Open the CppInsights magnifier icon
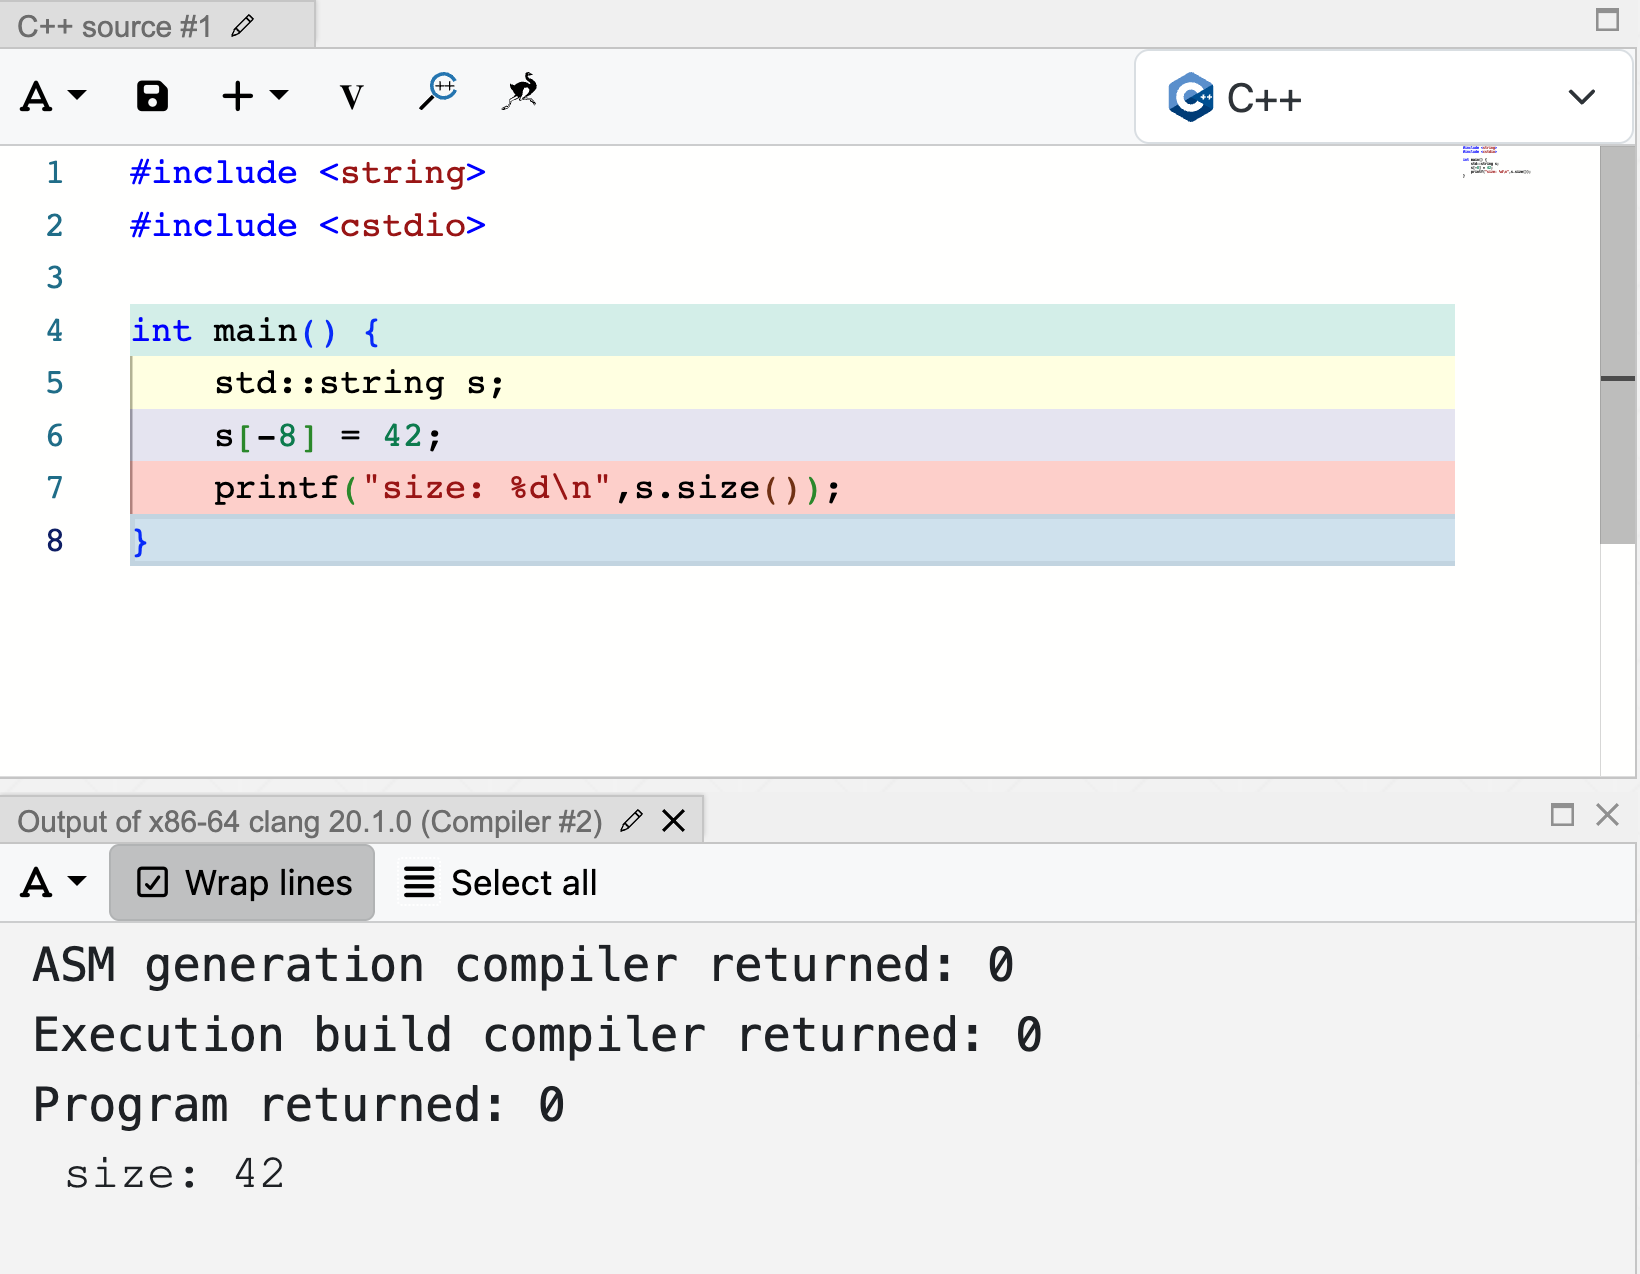 (x=438, y=91)
